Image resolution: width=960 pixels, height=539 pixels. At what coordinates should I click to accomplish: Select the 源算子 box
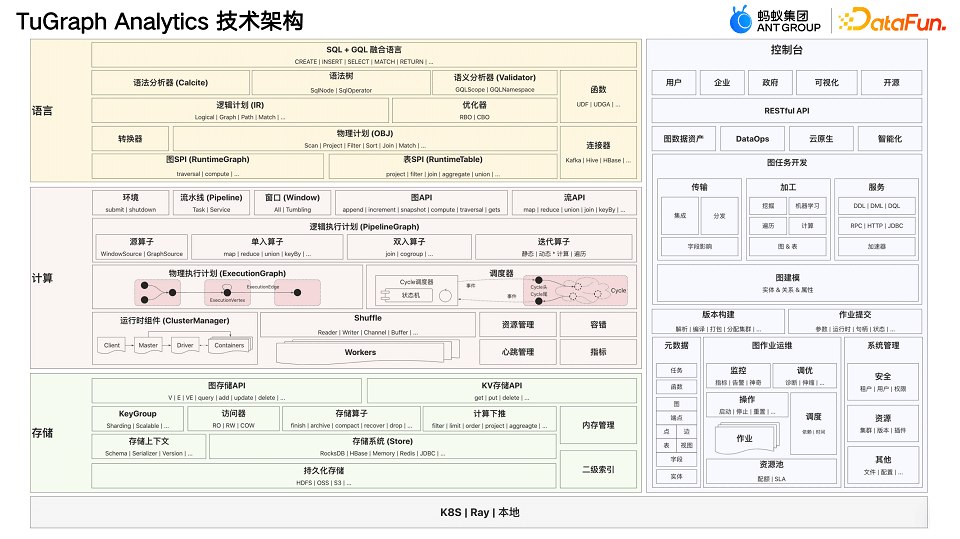tap(141, 247)
